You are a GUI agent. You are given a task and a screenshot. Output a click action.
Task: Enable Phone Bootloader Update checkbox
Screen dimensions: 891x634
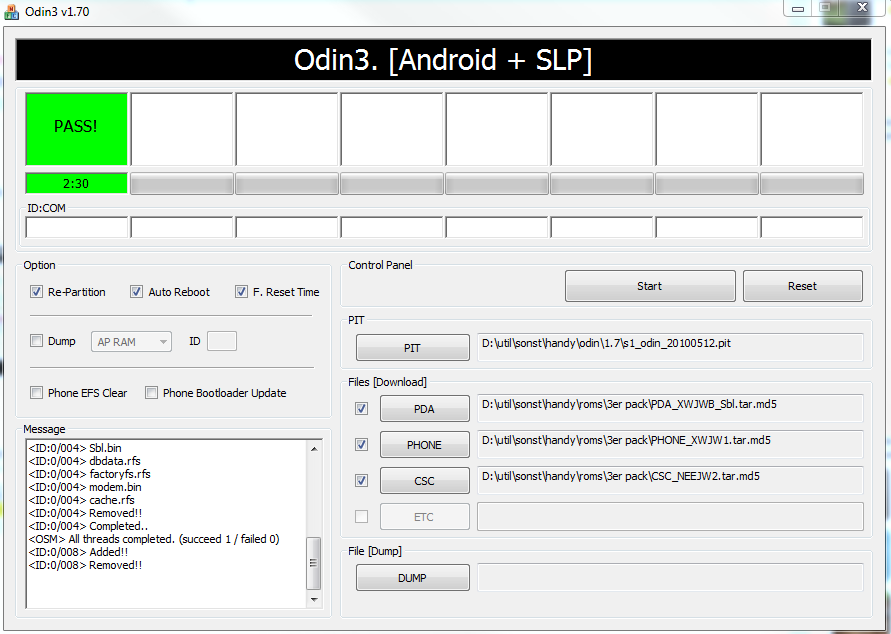pyautogui.click(x=151, y=393)
